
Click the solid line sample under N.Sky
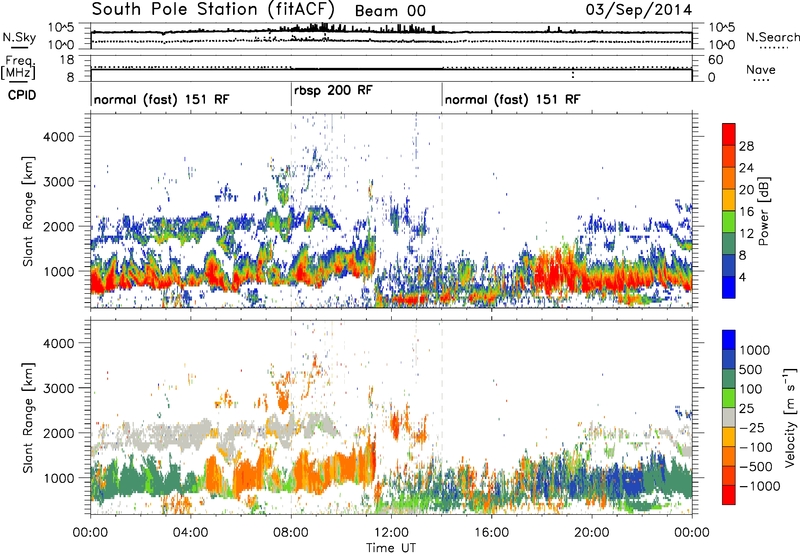coord(20,47)
